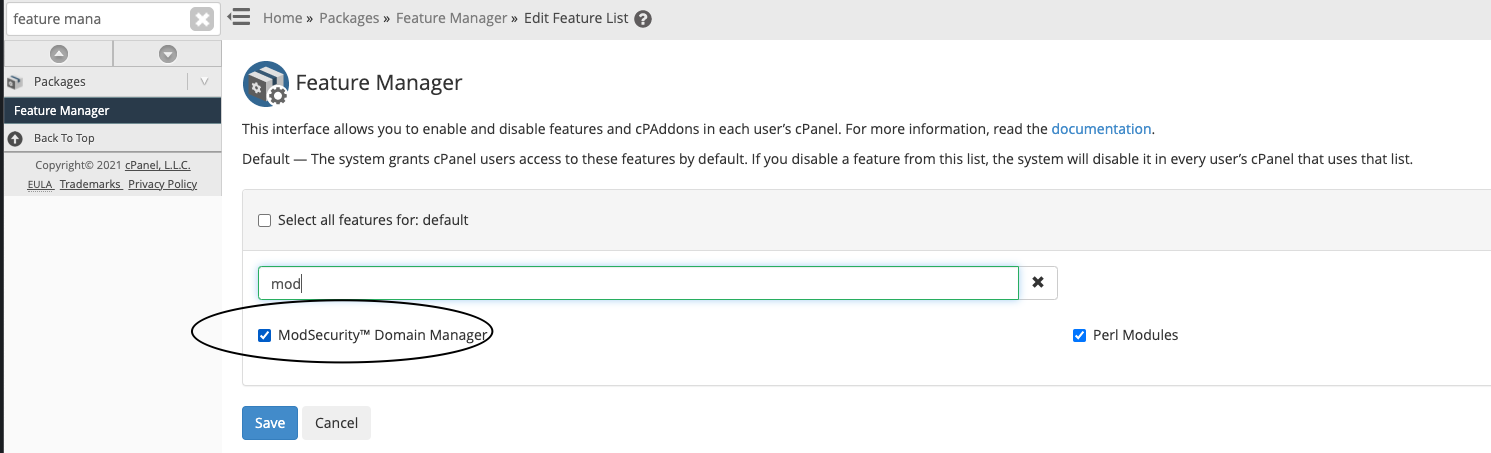Image resolution: width=1491 pixels, height=453 pixels.
Task: Focus the feature filter field containing mod
Action: point(638,283)
